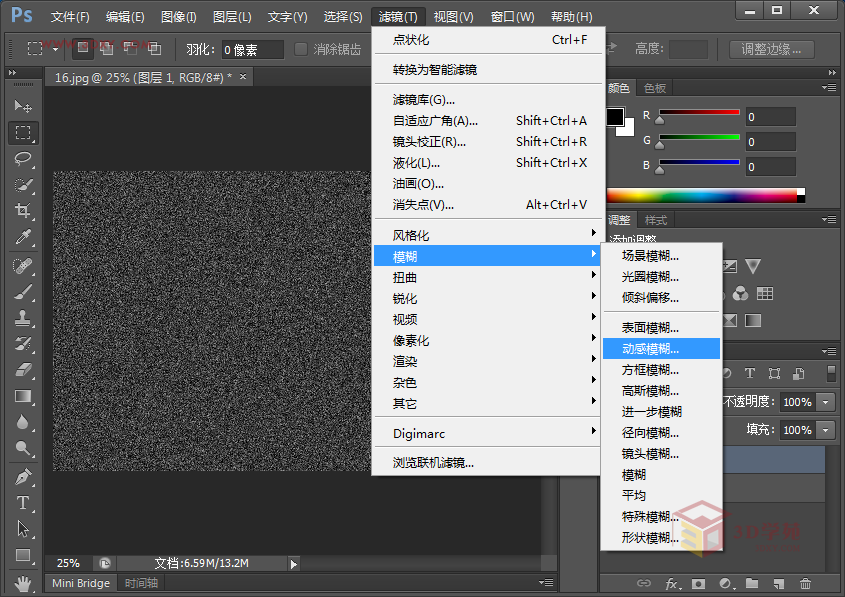Select the Pen tool
This screenshot has height=597, width=845.
(23, 477)
